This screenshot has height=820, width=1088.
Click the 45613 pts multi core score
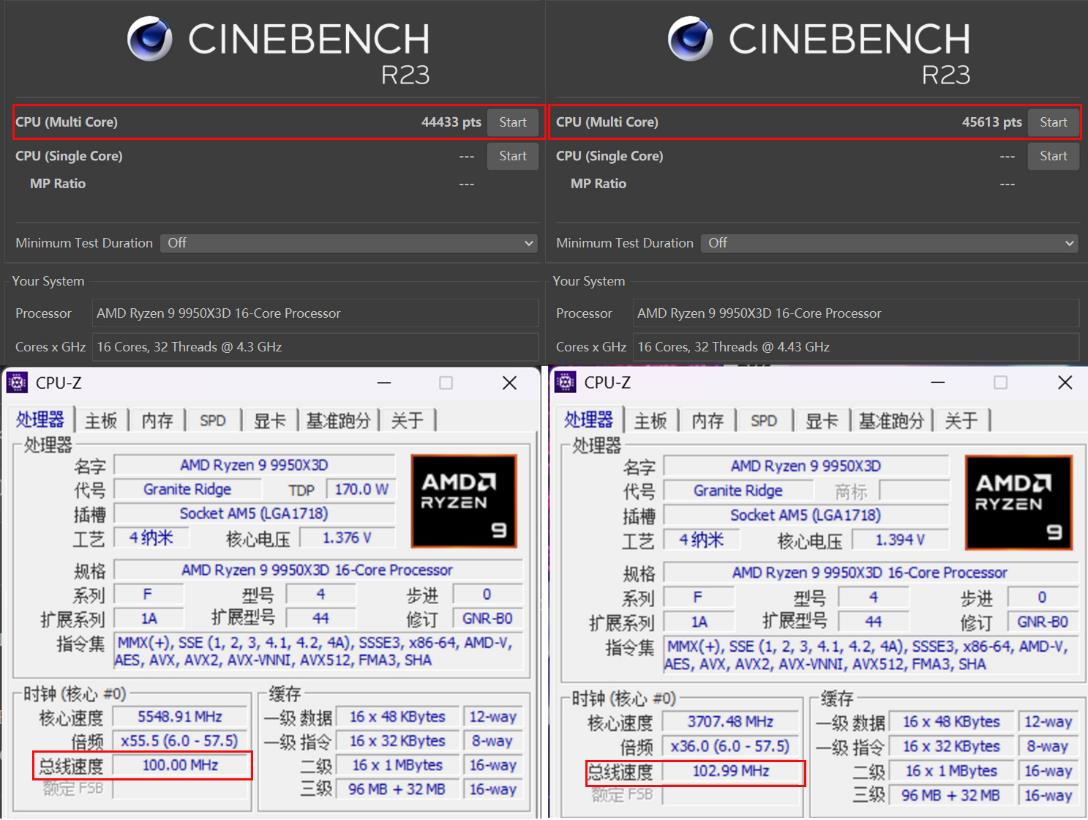click(x=992, y=122)
